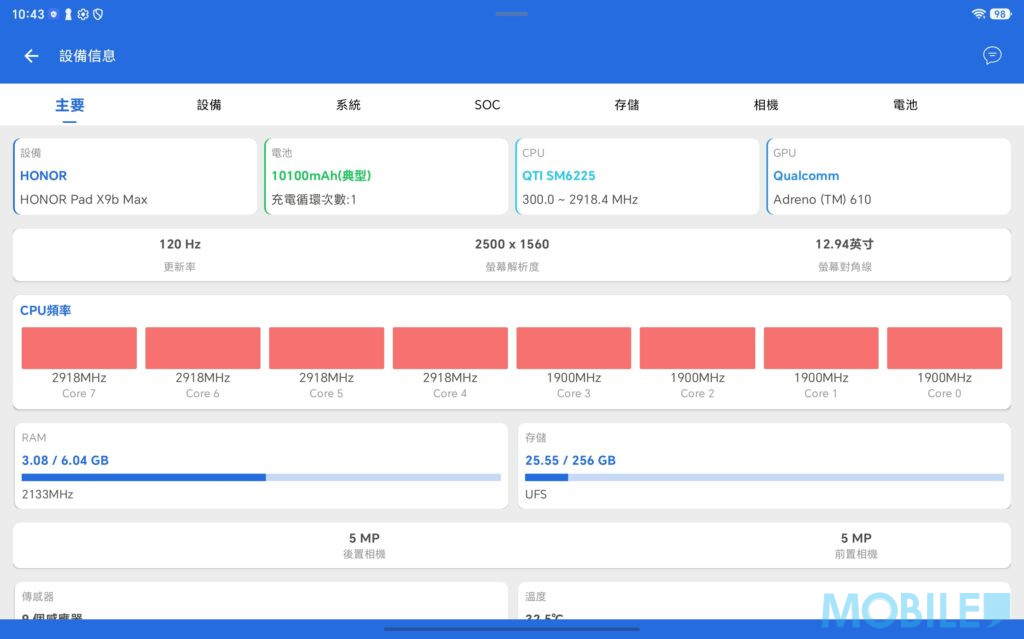Click the 充電循環次數:1 text
Viewport: 1024px width, 639px height.
pos(314,199)
